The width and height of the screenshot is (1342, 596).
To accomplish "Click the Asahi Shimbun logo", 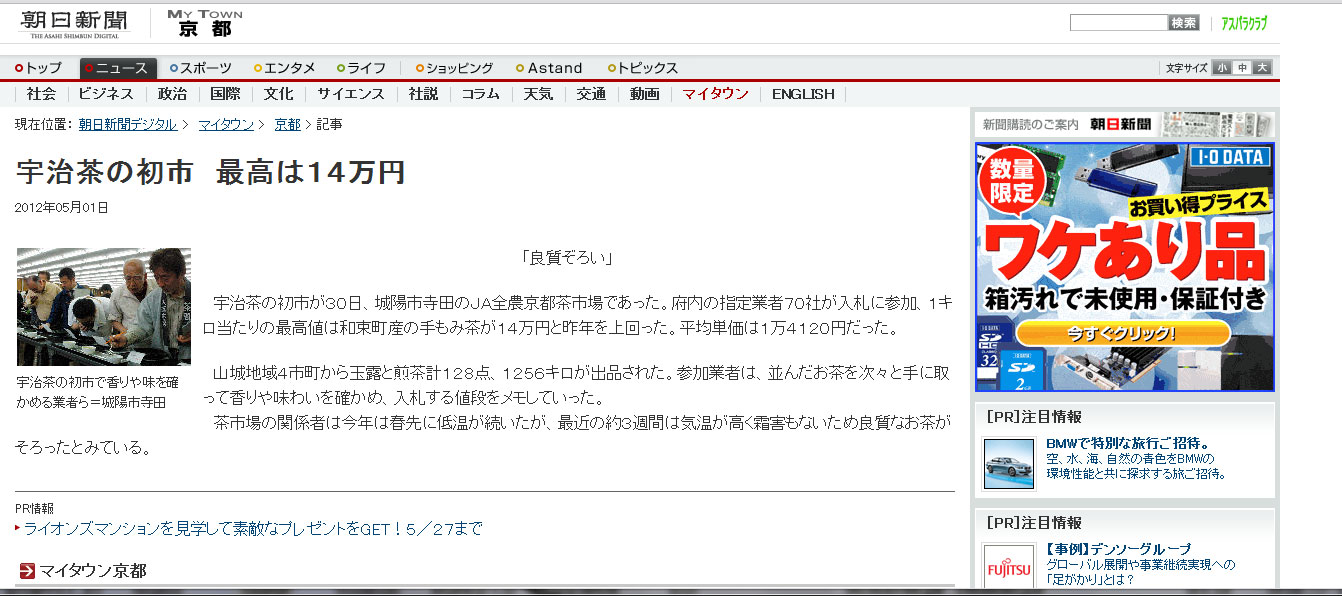I will [74, 23].
